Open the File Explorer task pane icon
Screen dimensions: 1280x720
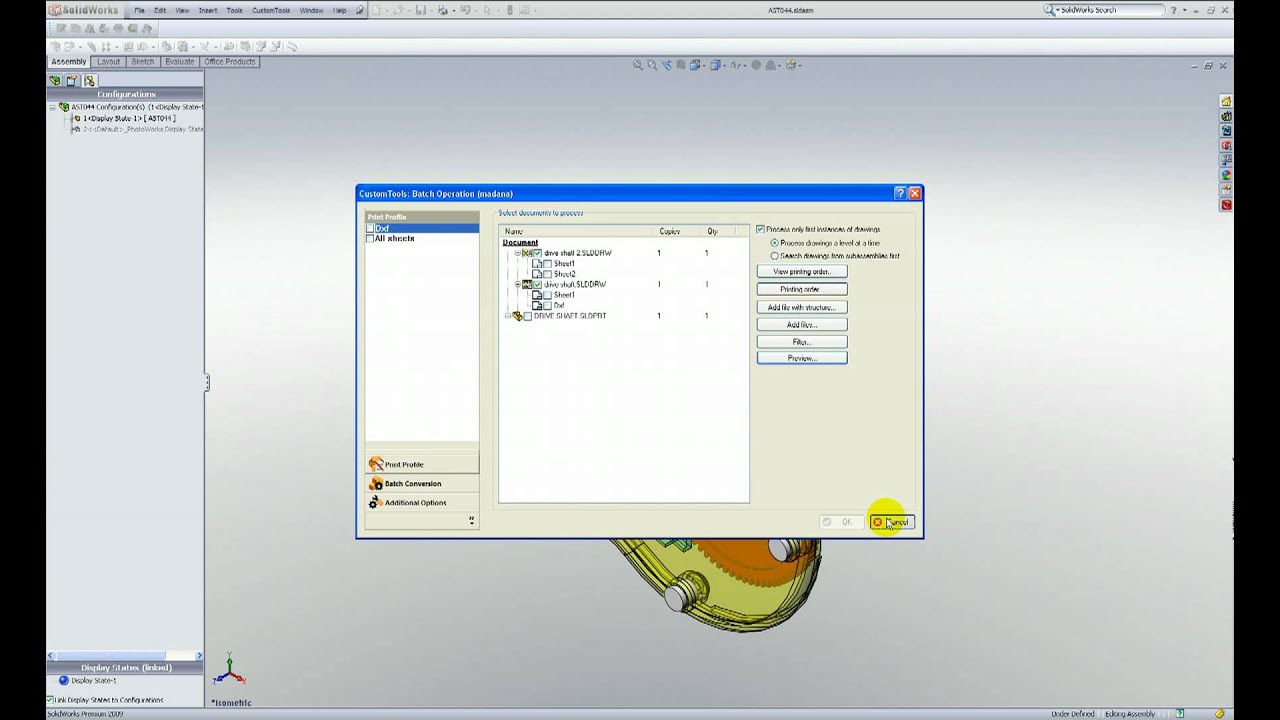pos(1226,131)
